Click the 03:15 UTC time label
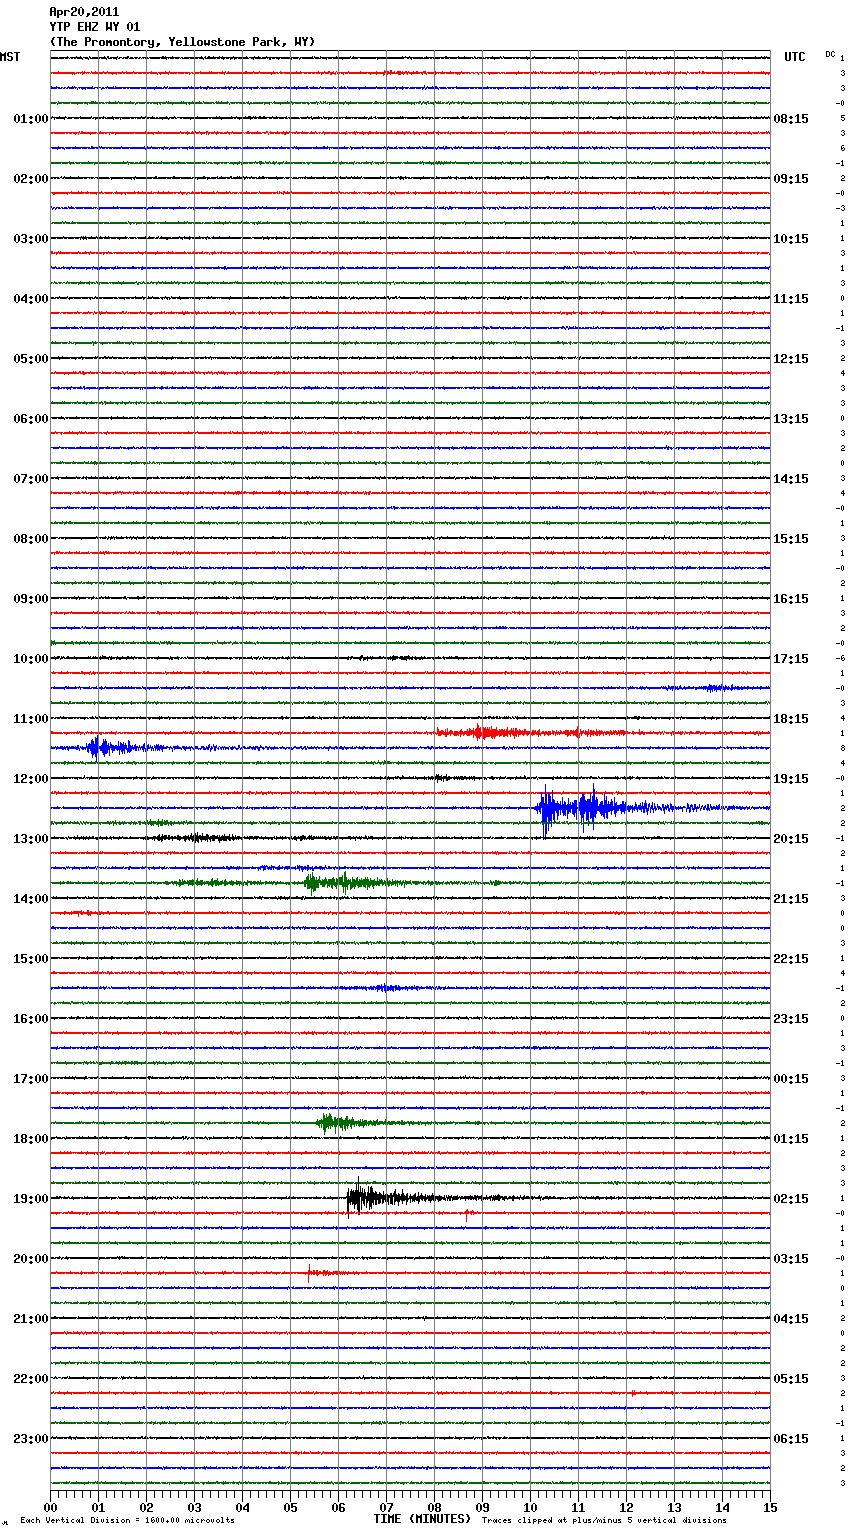 click(x=791, y=1259)
